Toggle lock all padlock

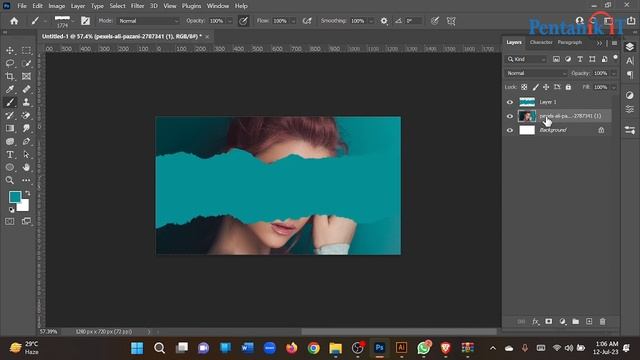pos(568,87)
